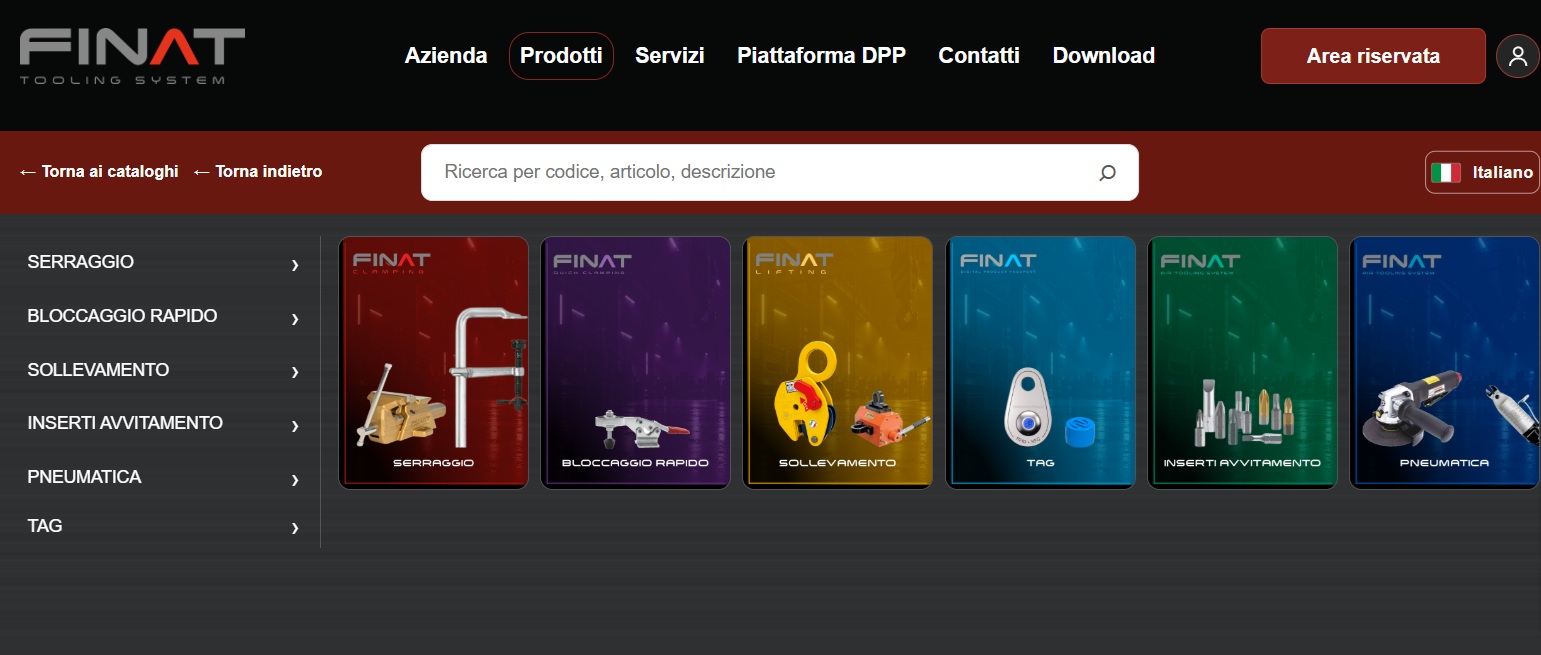Open the green Inserti Avvitamento catalog card
1541x655 pixels.
coord(1242,363)
